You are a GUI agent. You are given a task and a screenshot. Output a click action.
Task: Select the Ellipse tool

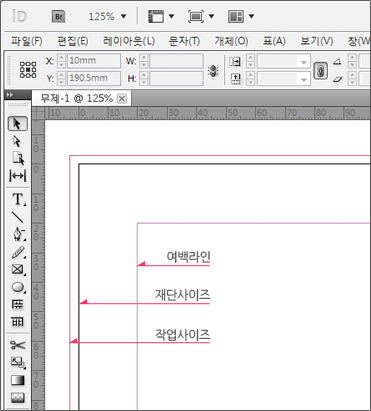(x=18, y=287)
